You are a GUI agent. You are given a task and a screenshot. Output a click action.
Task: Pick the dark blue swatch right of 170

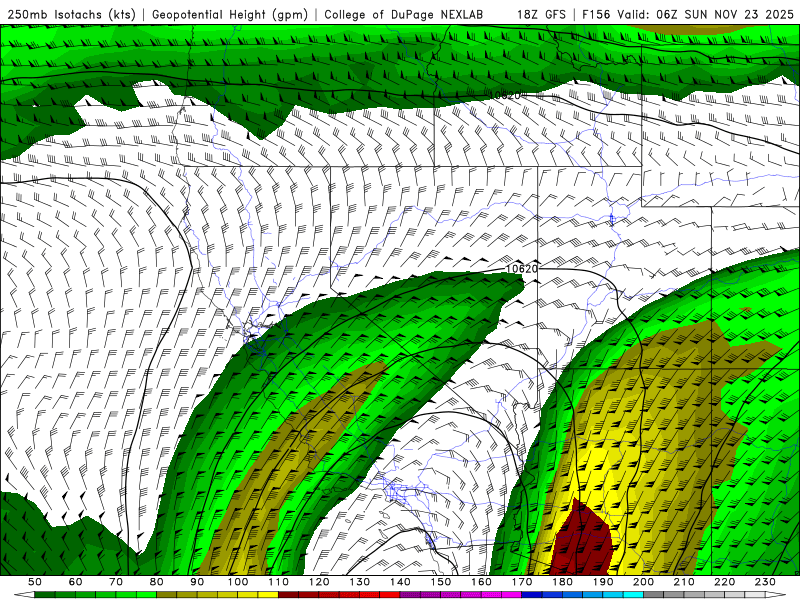531,595
